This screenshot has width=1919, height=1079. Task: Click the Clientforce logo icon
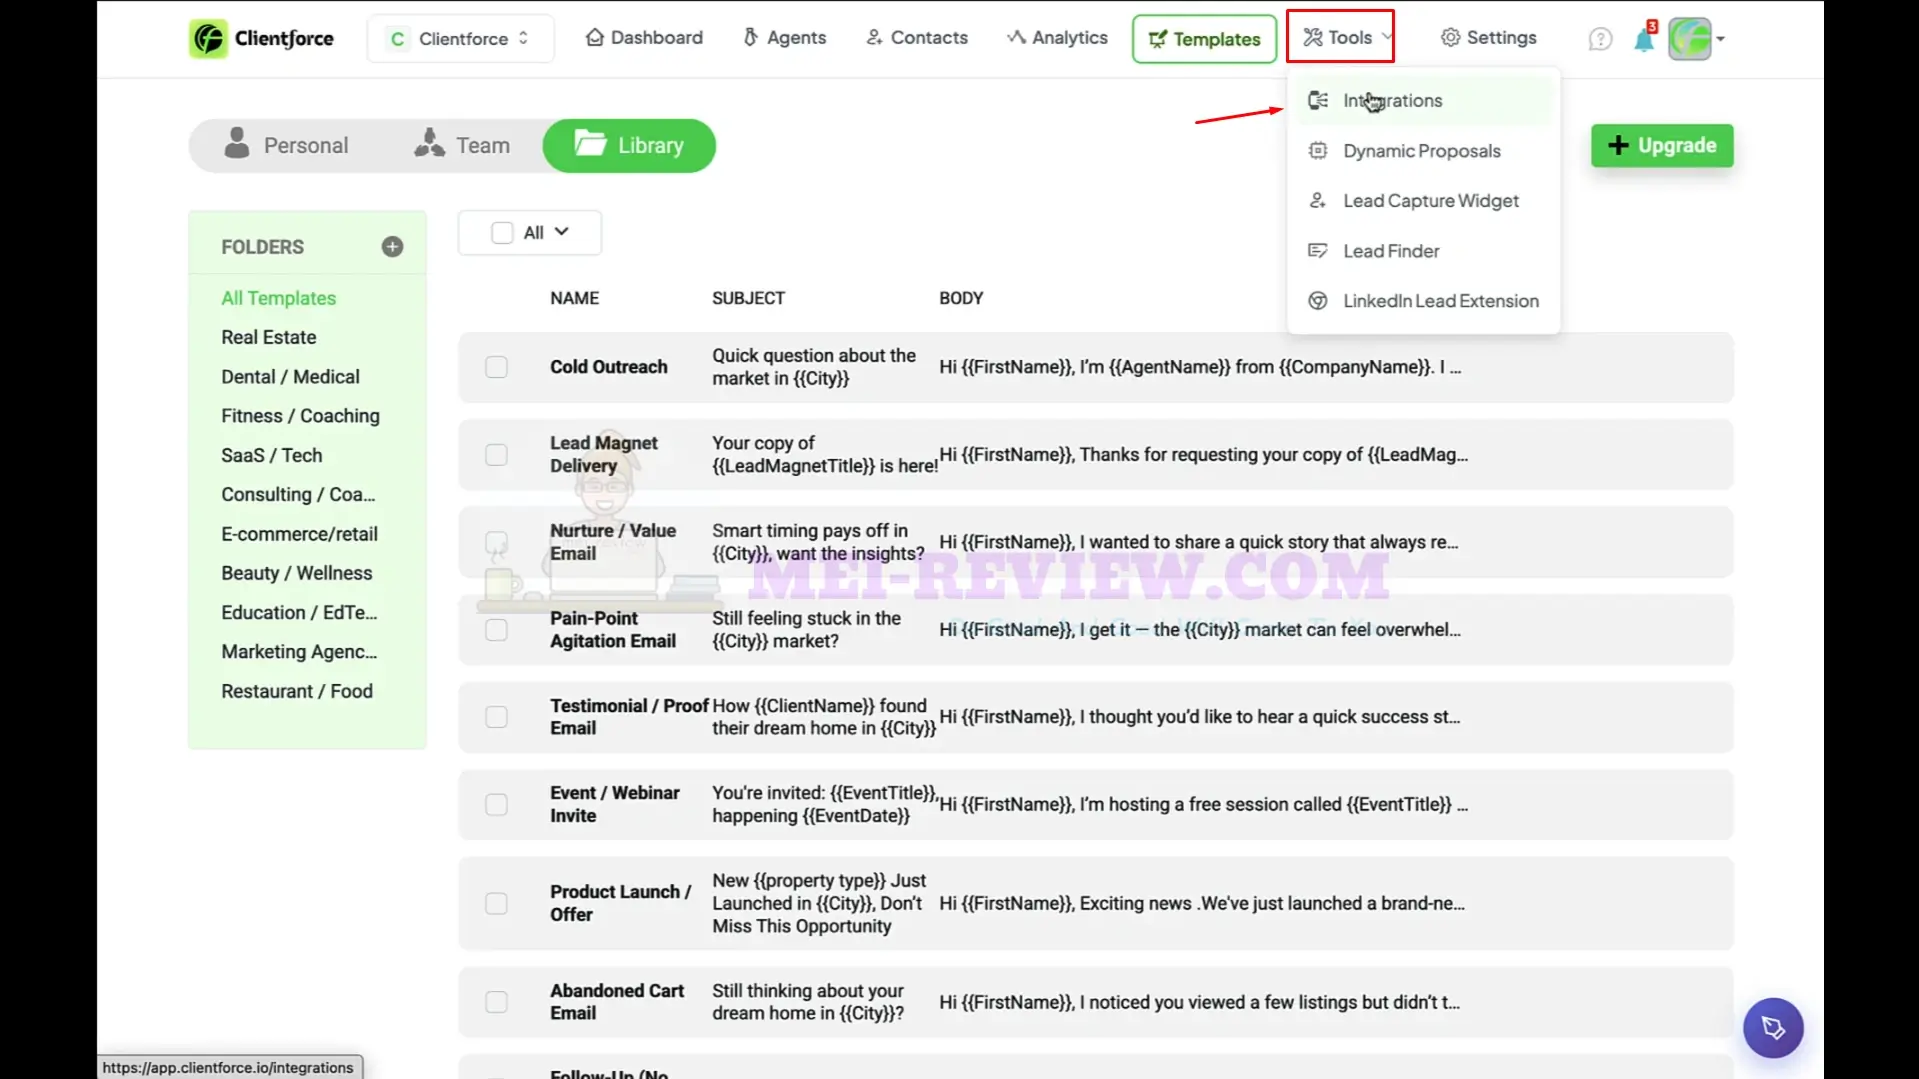coord(208,39)
